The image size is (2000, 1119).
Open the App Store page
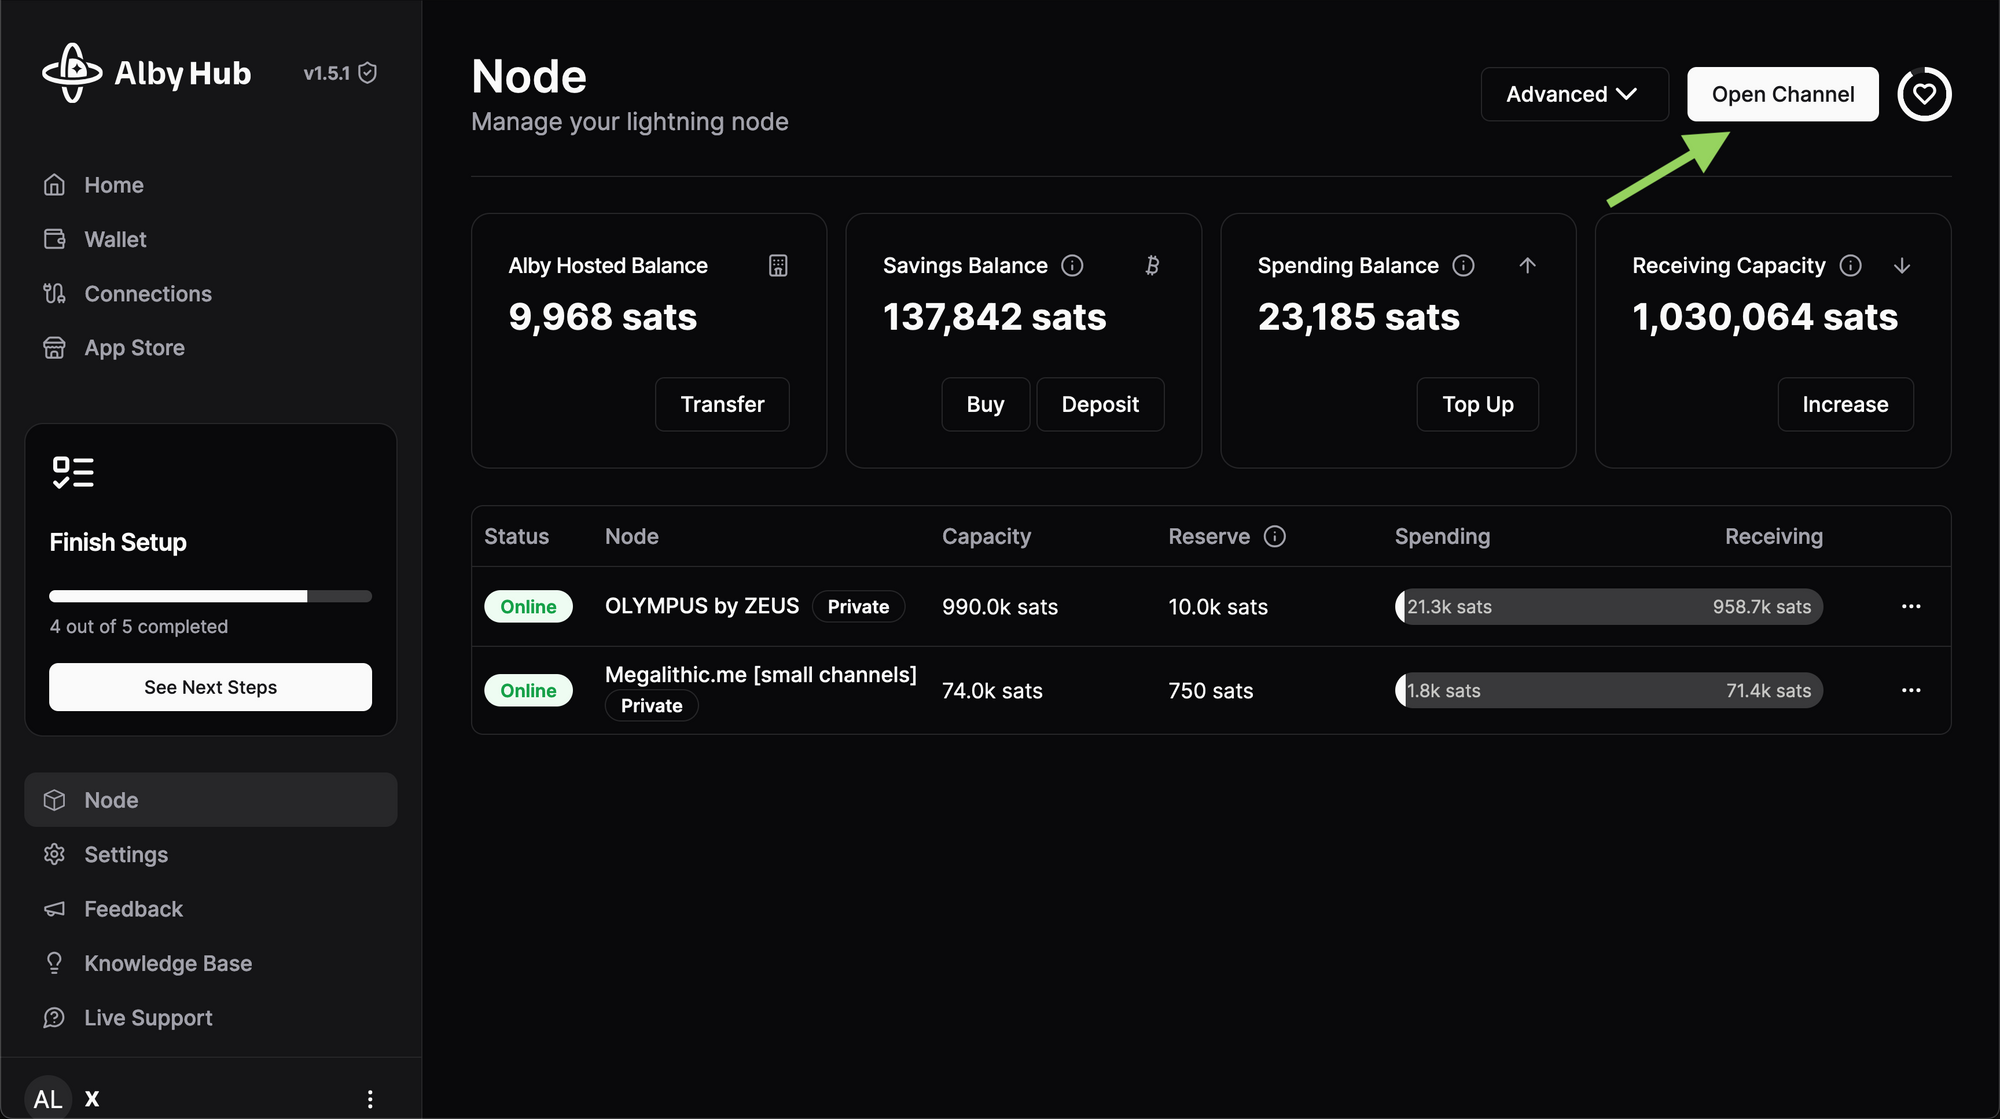click(134, 348)
